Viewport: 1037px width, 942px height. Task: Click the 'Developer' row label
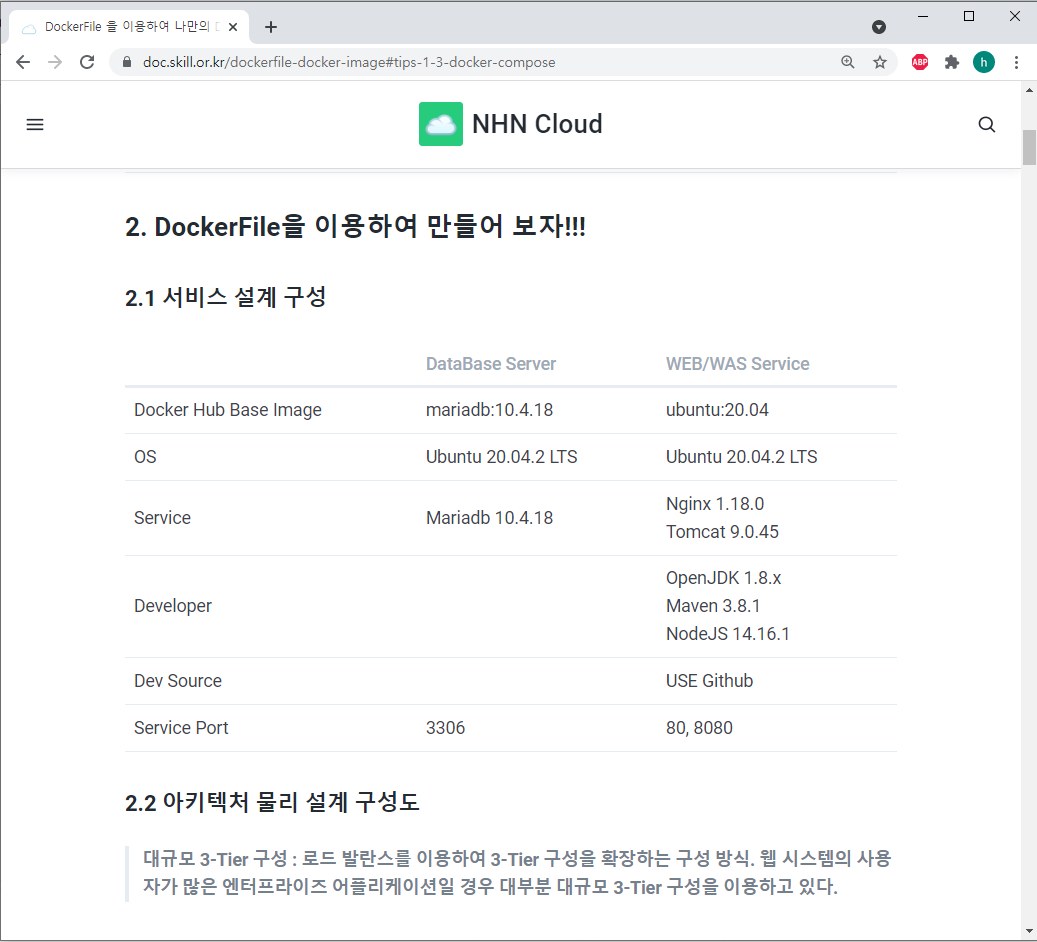(x=173, y=606)
